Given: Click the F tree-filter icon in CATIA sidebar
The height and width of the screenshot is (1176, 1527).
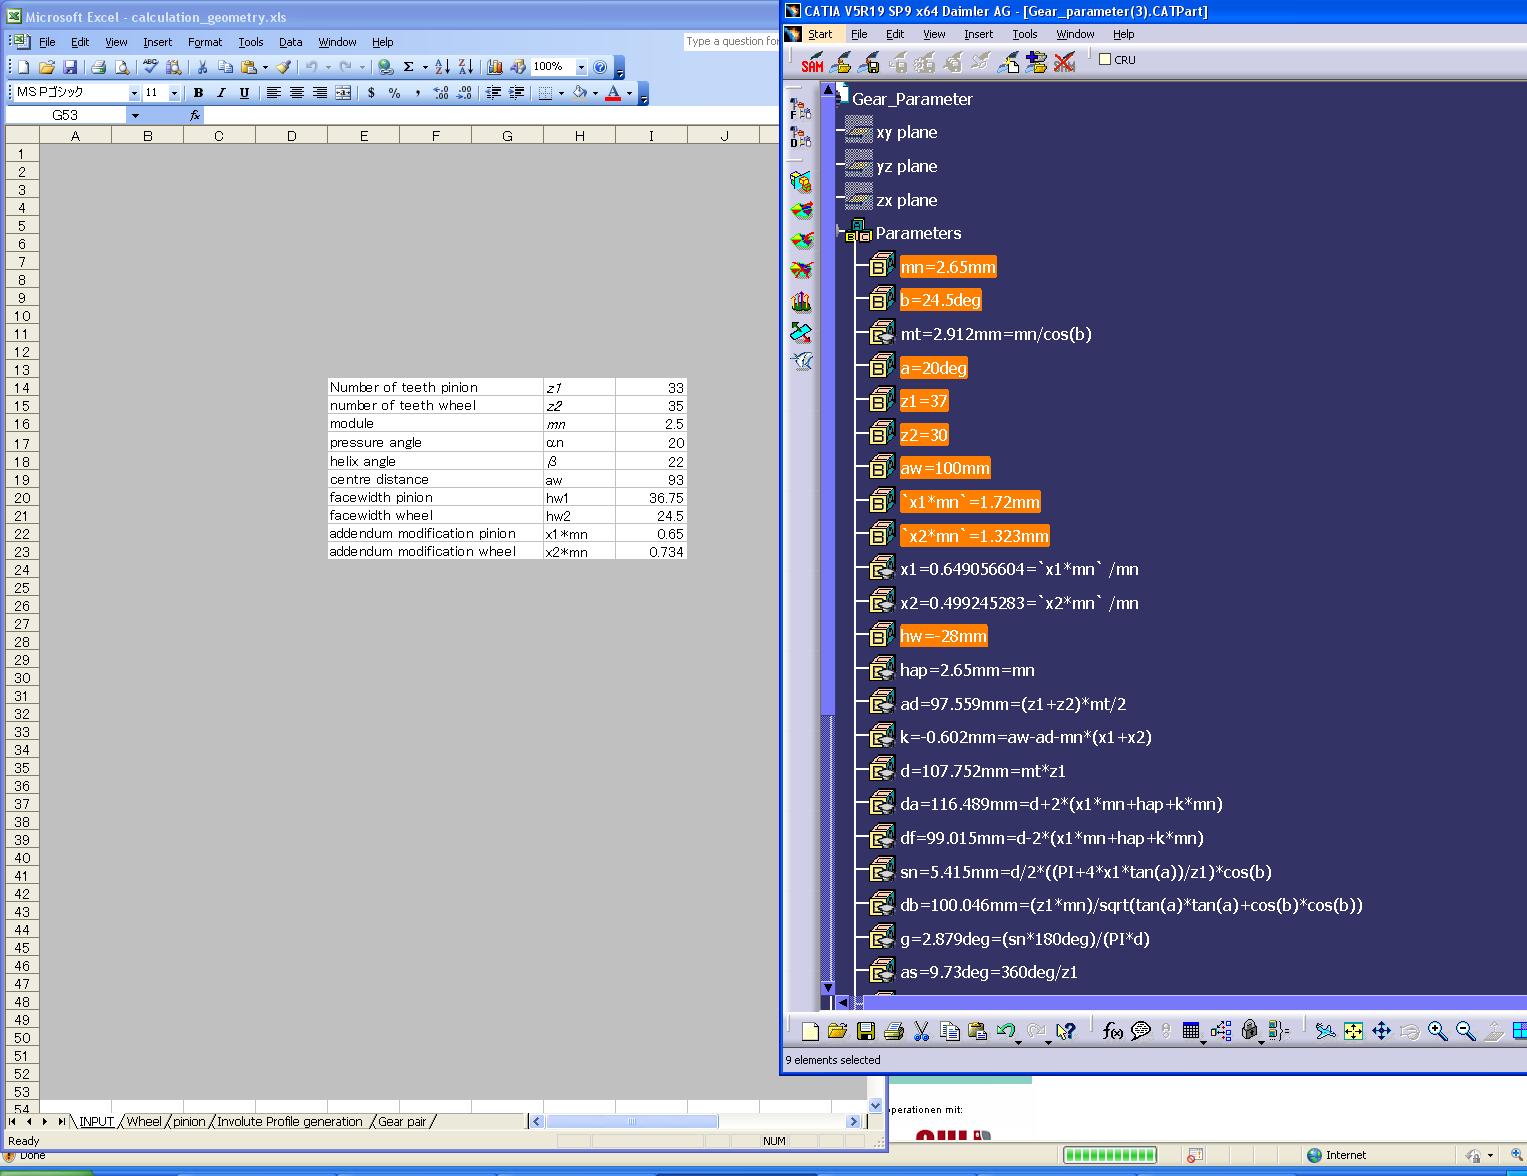Looking at the screenshot, I should [800, 108].
